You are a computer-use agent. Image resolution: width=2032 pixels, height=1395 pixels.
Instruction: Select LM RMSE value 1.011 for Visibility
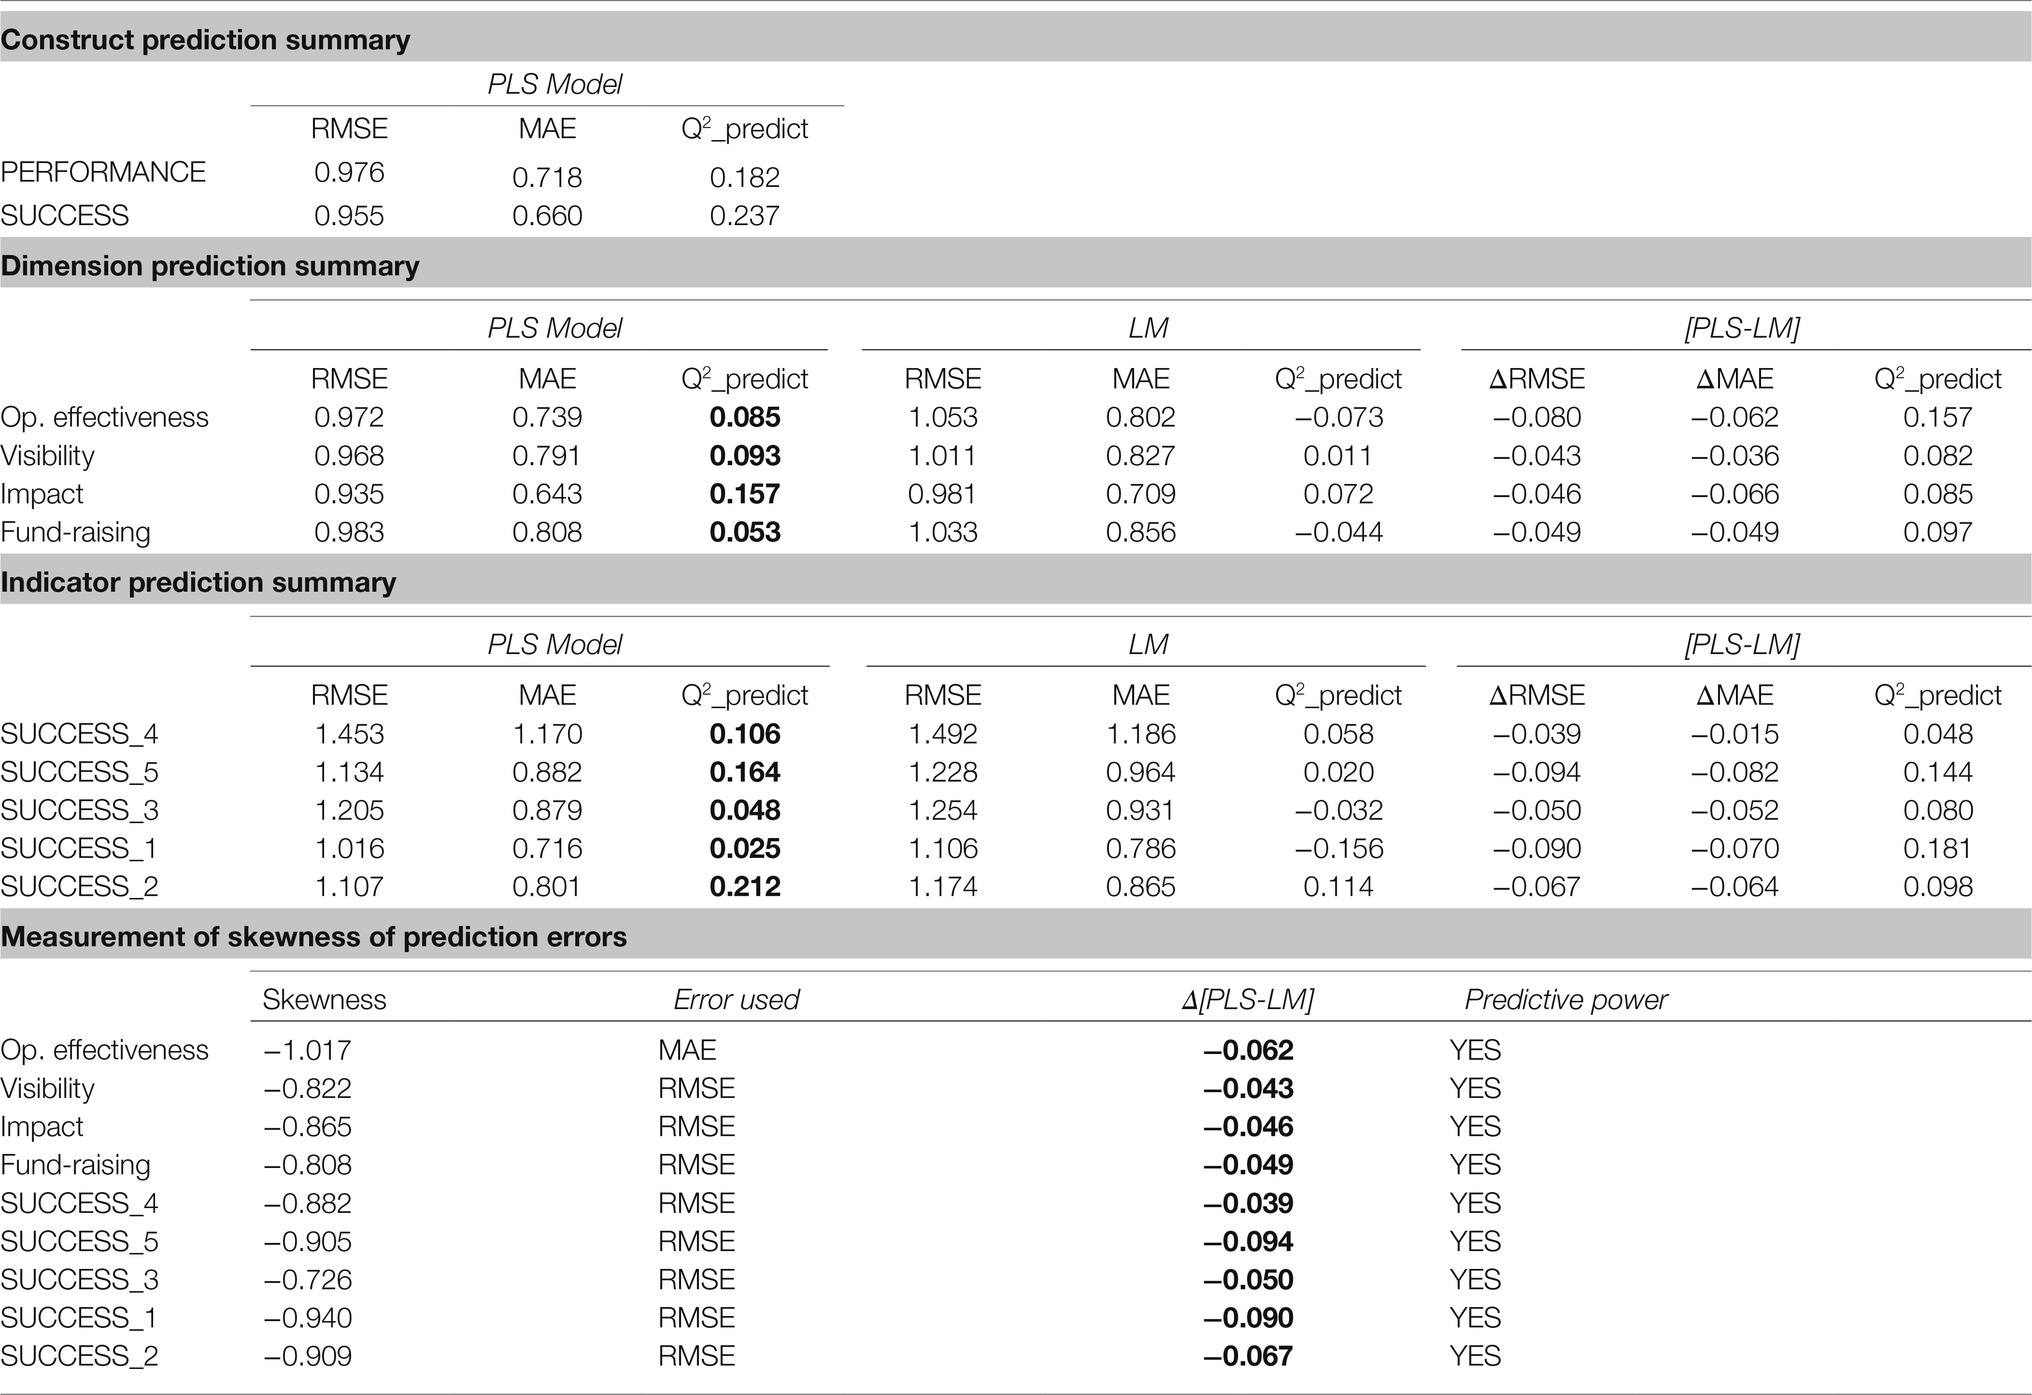click(943, 456)
